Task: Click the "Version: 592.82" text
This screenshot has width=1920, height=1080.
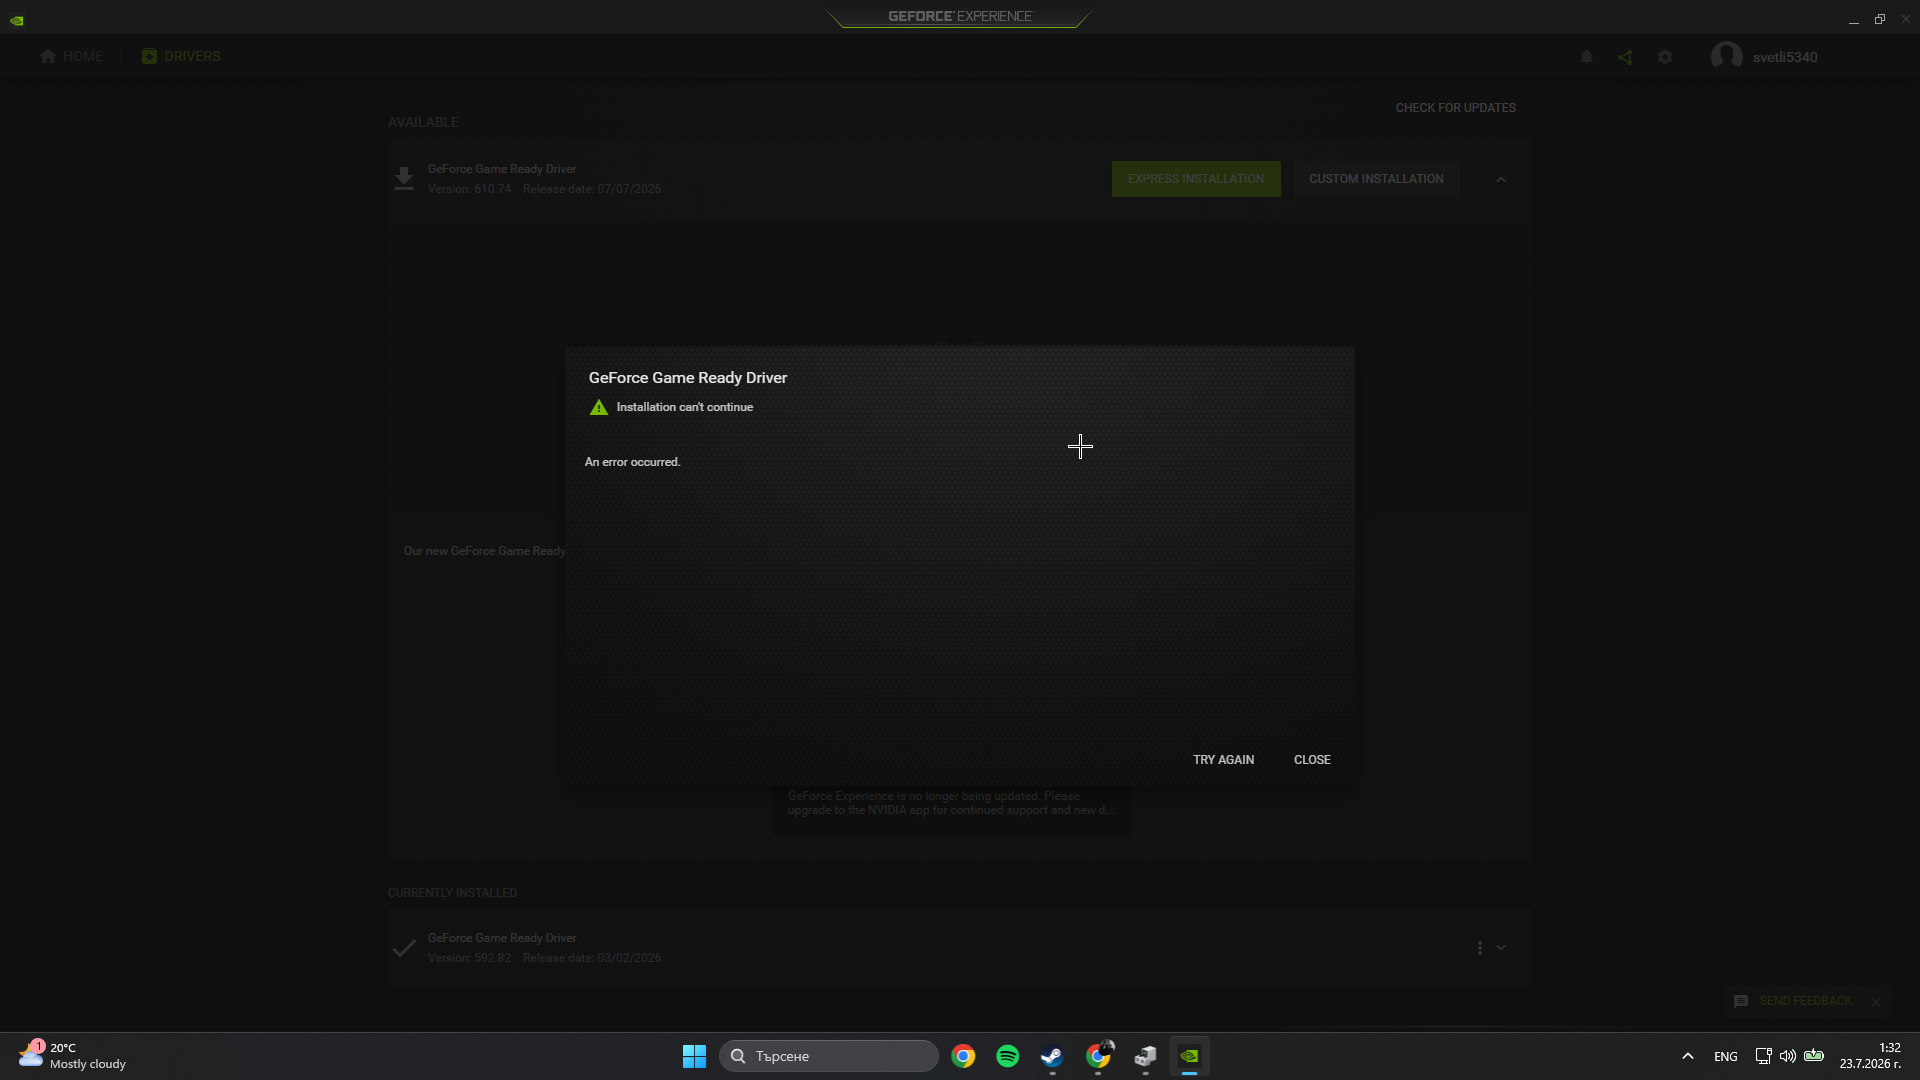Action: (x=469, y=958)
